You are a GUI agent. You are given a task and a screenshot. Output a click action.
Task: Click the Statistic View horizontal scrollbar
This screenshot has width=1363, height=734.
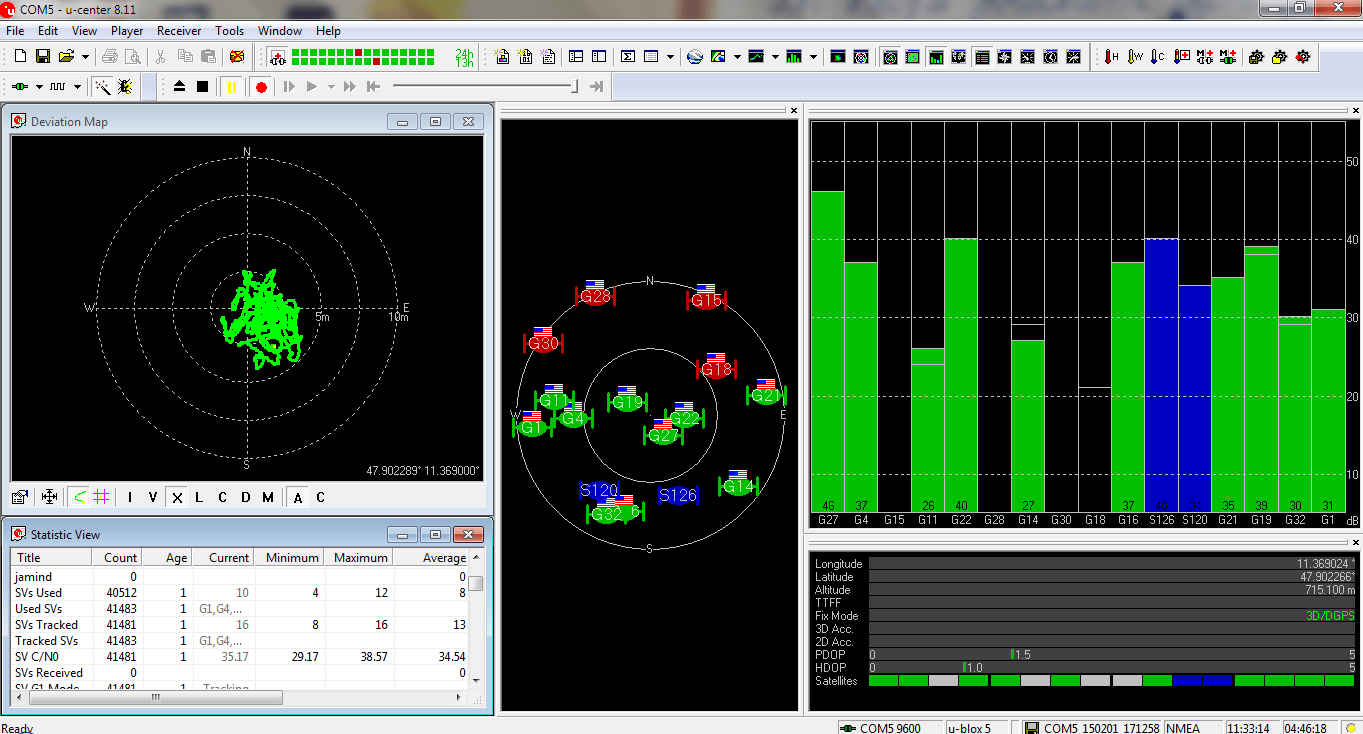[155, 697]
